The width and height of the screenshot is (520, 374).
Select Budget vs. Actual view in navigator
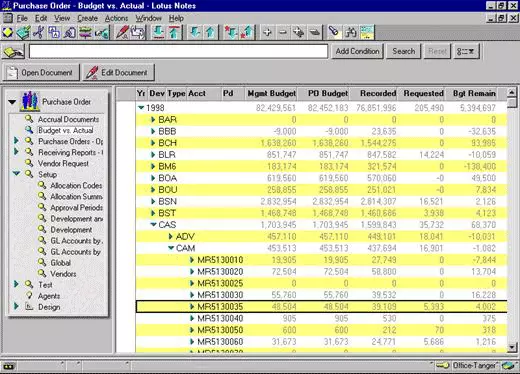[x=65, y=130]
